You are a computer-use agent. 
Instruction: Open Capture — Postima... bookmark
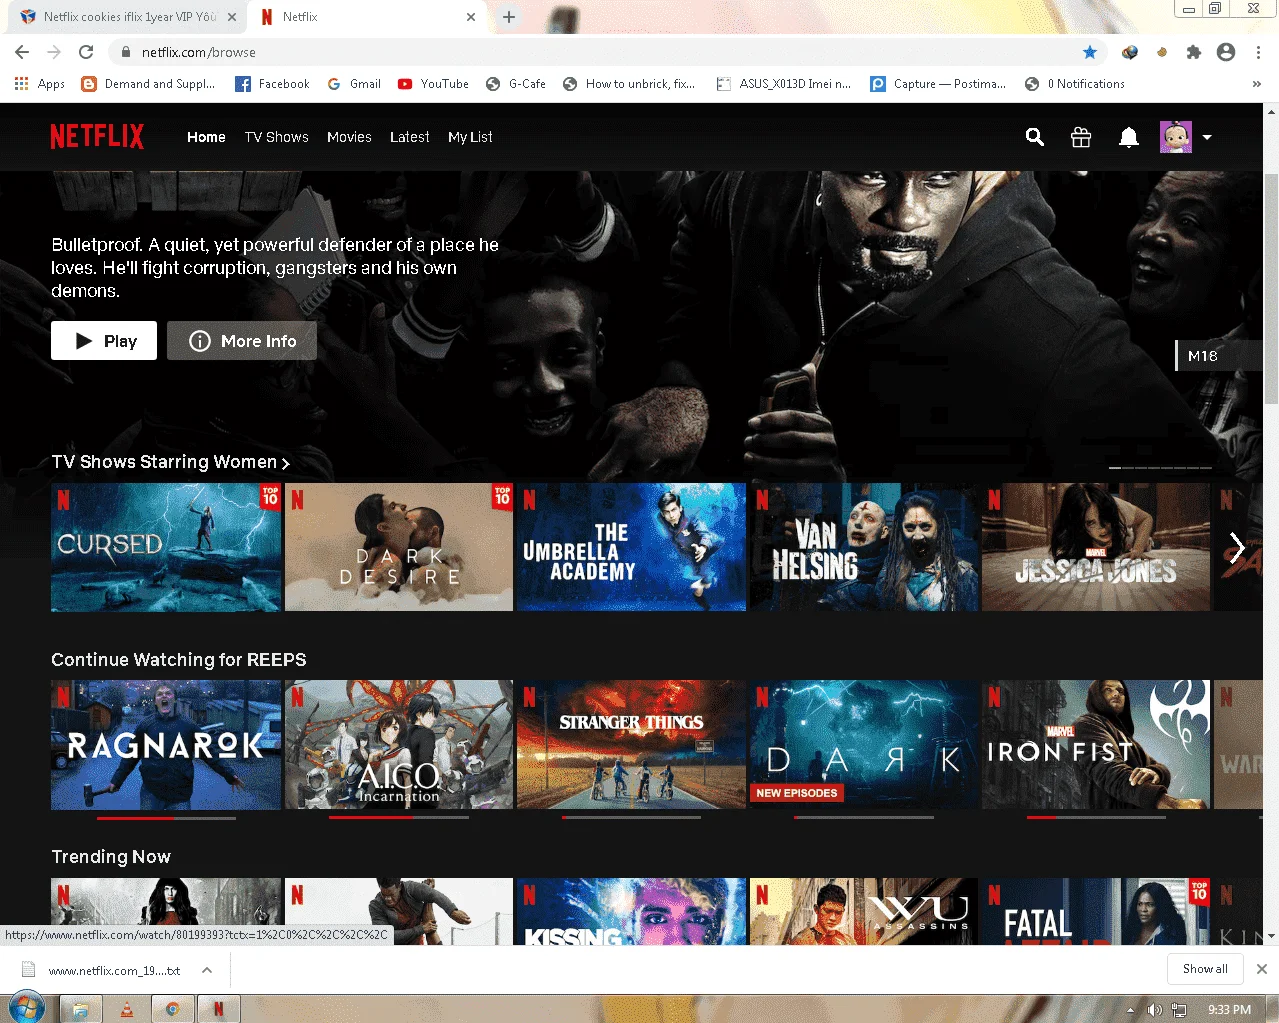pyautogui.click(x=938, y=84)
